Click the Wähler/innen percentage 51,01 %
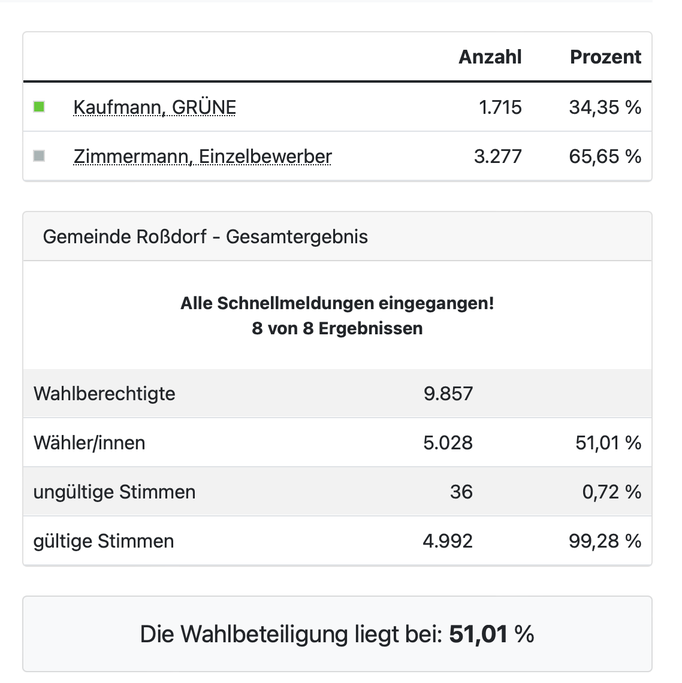 608,443
